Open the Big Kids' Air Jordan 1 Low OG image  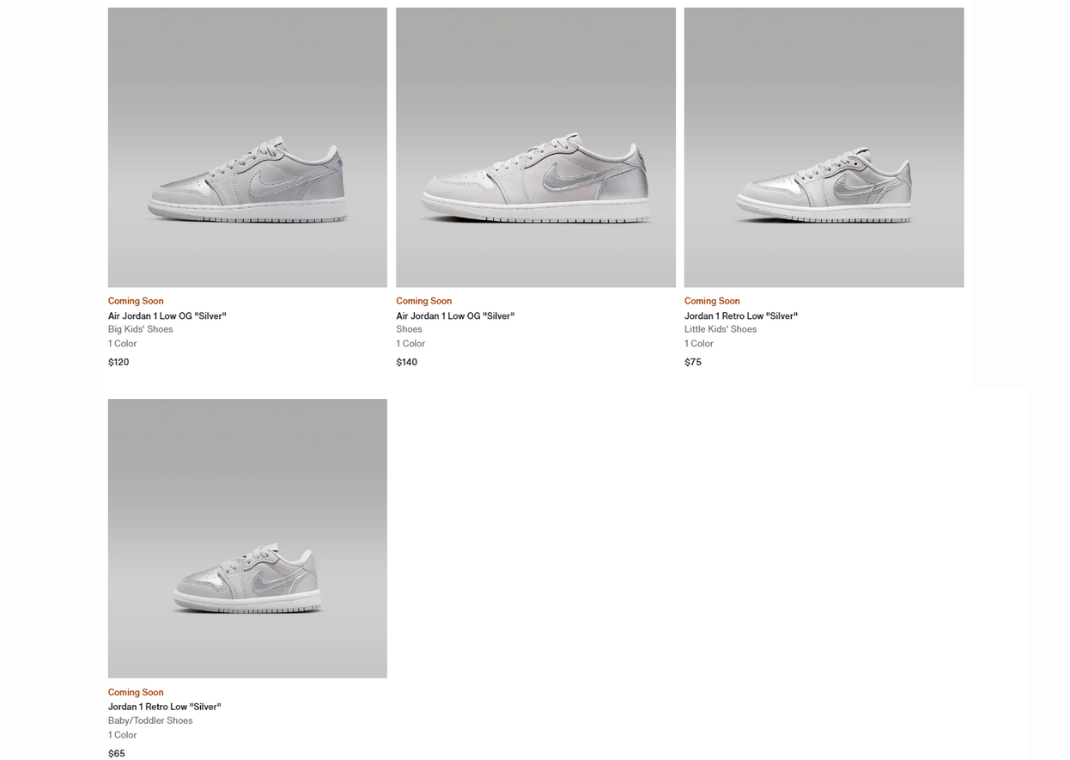click(x=247, y=147)
